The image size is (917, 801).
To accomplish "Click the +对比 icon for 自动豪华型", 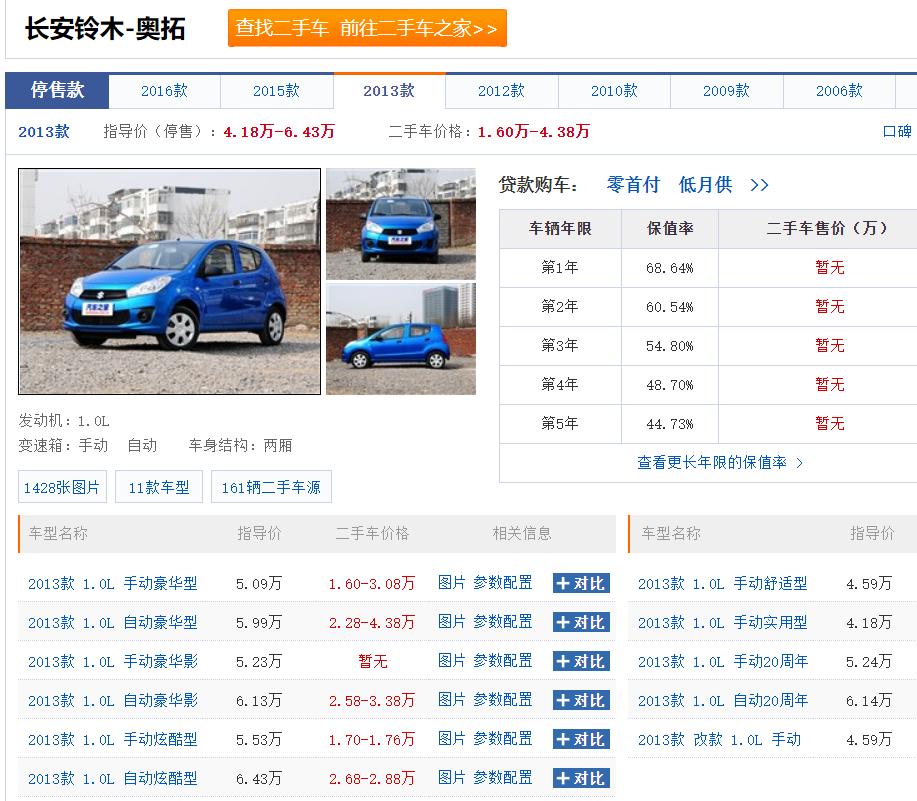I will (580, 622).
